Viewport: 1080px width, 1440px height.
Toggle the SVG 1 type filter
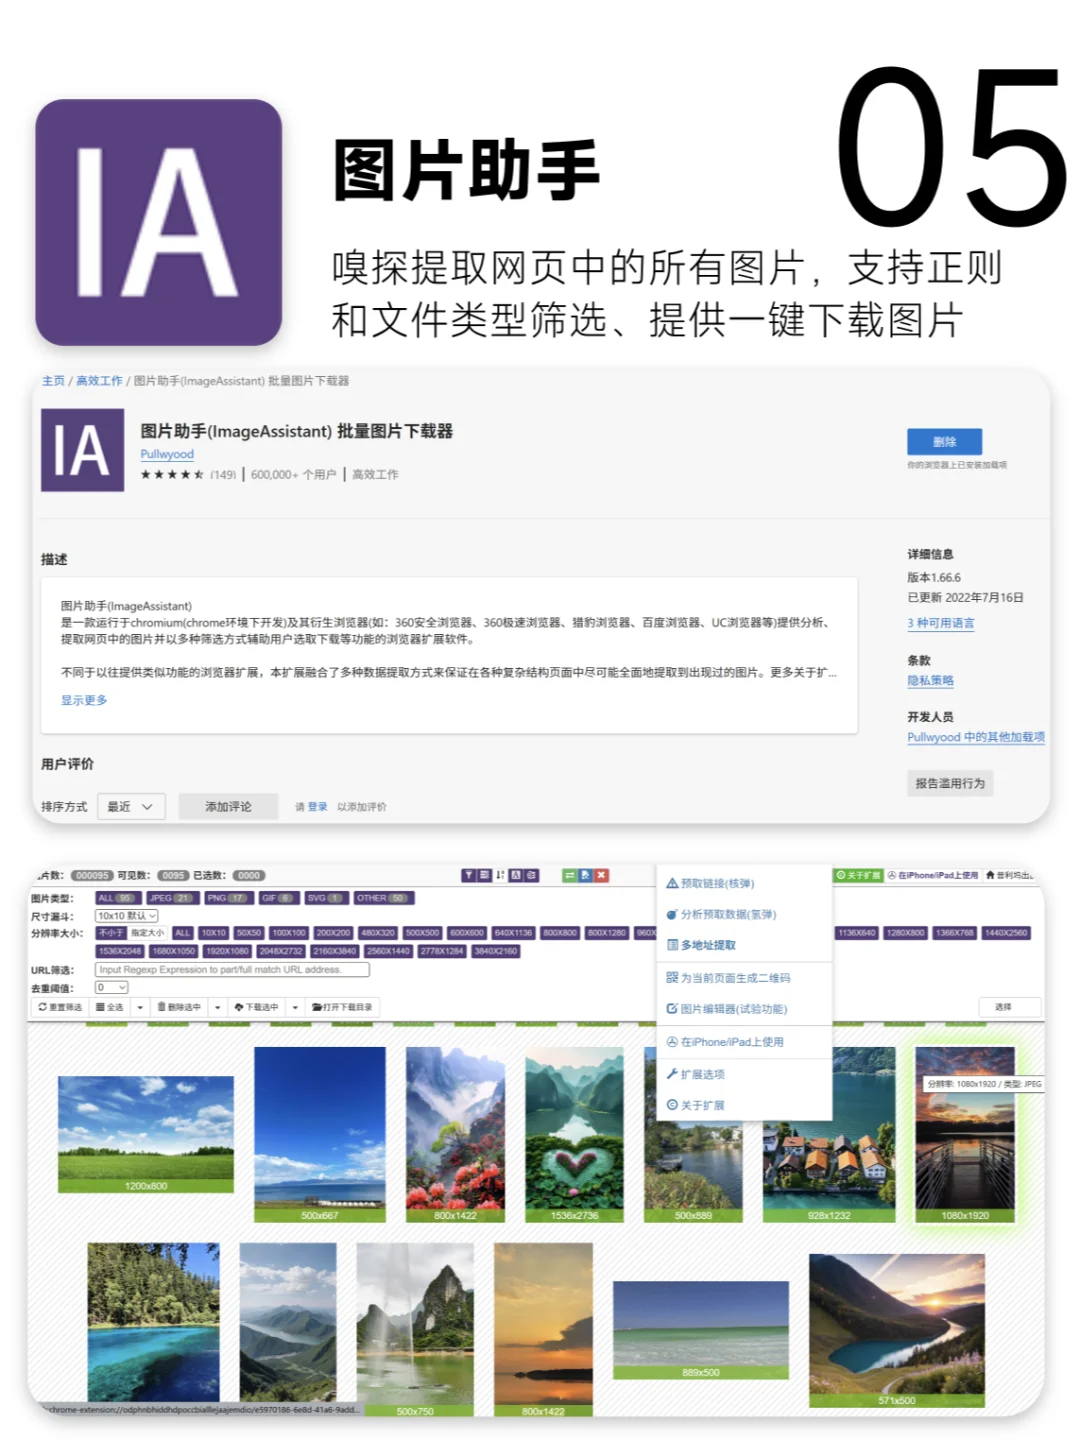point(325,898)
